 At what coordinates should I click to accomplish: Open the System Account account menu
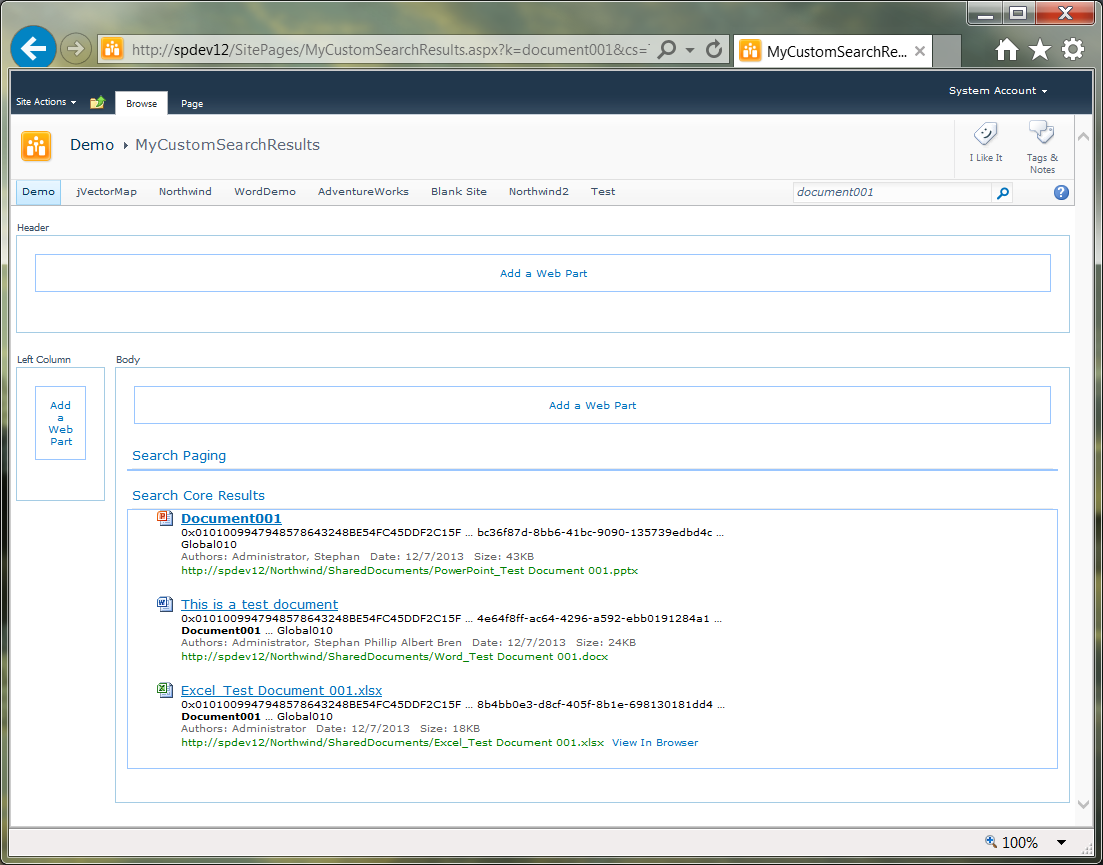pos(997,90)
